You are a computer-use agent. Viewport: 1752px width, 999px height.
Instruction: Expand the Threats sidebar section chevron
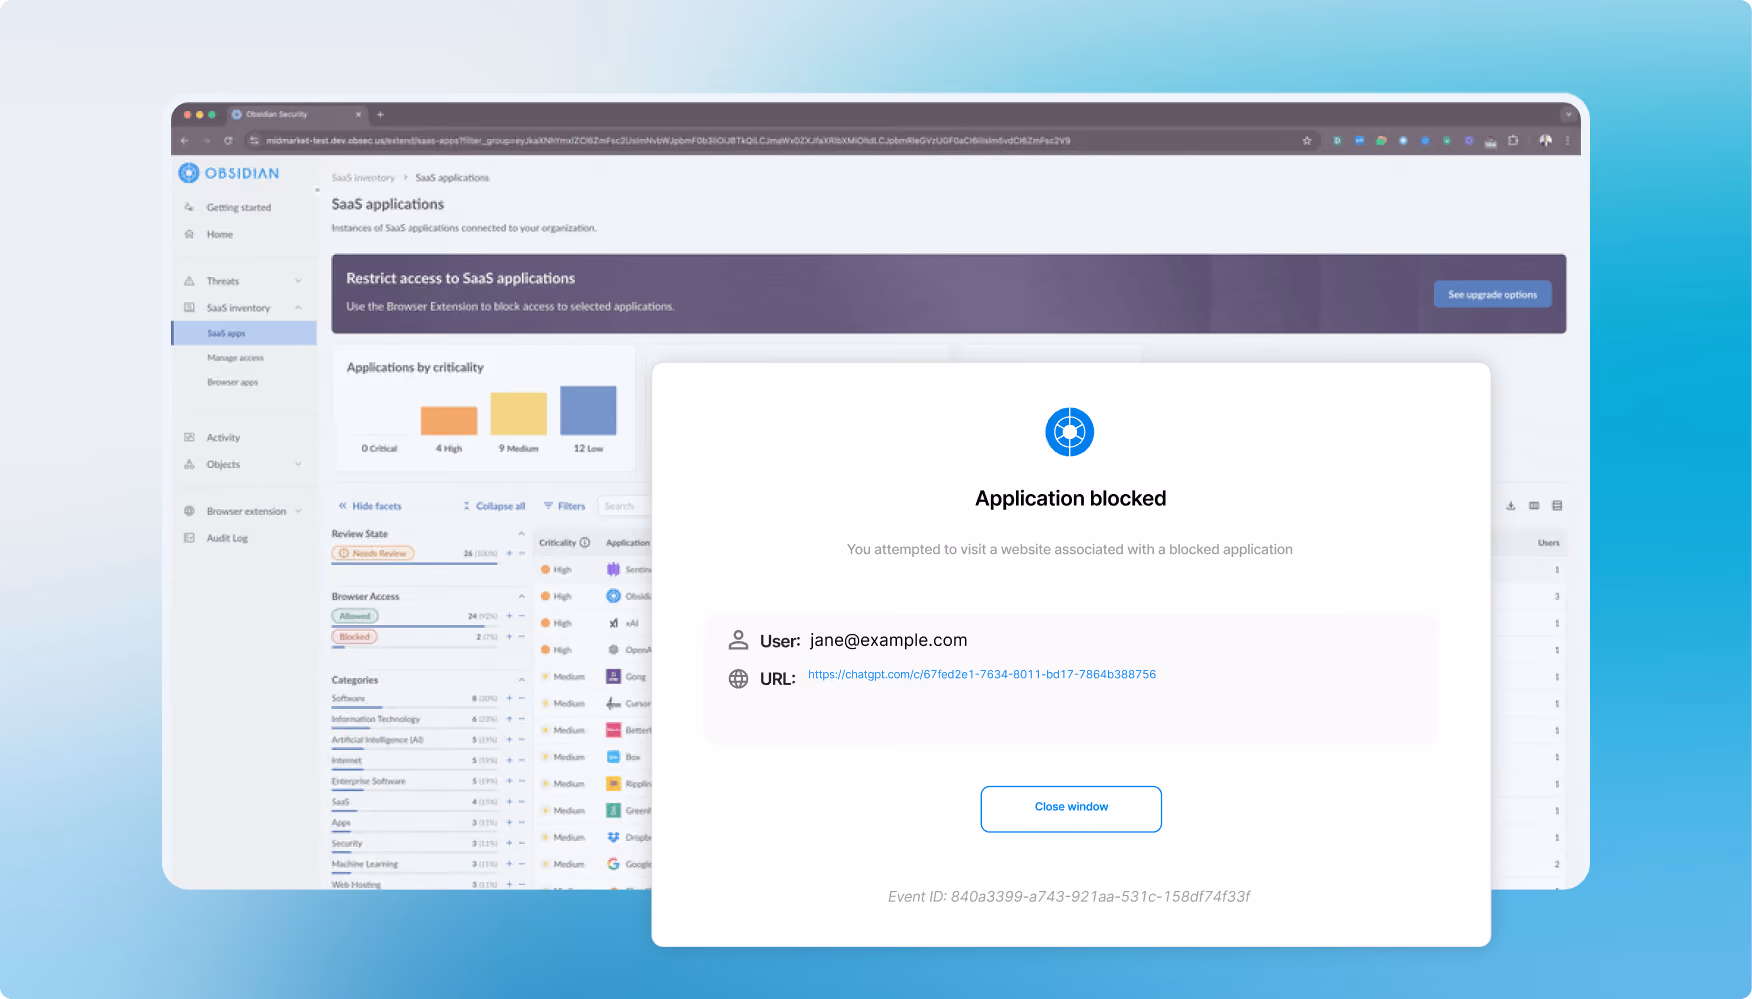coord(298,281)
